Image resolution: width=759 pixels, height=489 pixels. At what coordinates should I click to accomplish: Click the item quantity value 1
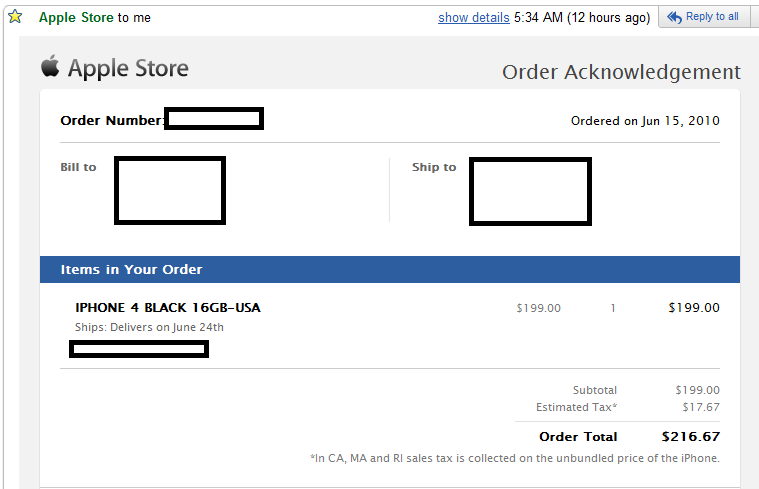pos(613,308)
